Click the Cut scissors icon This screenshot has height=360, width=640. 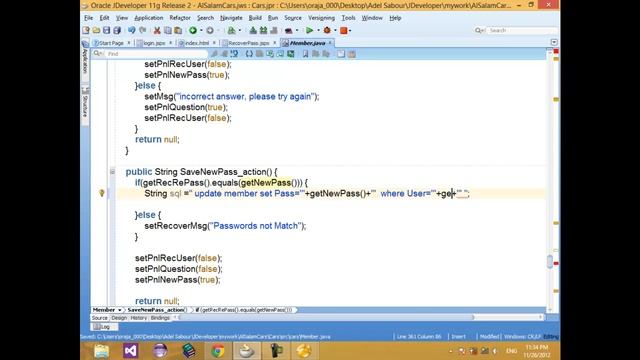pyautogui.click(x=157, y=30)
